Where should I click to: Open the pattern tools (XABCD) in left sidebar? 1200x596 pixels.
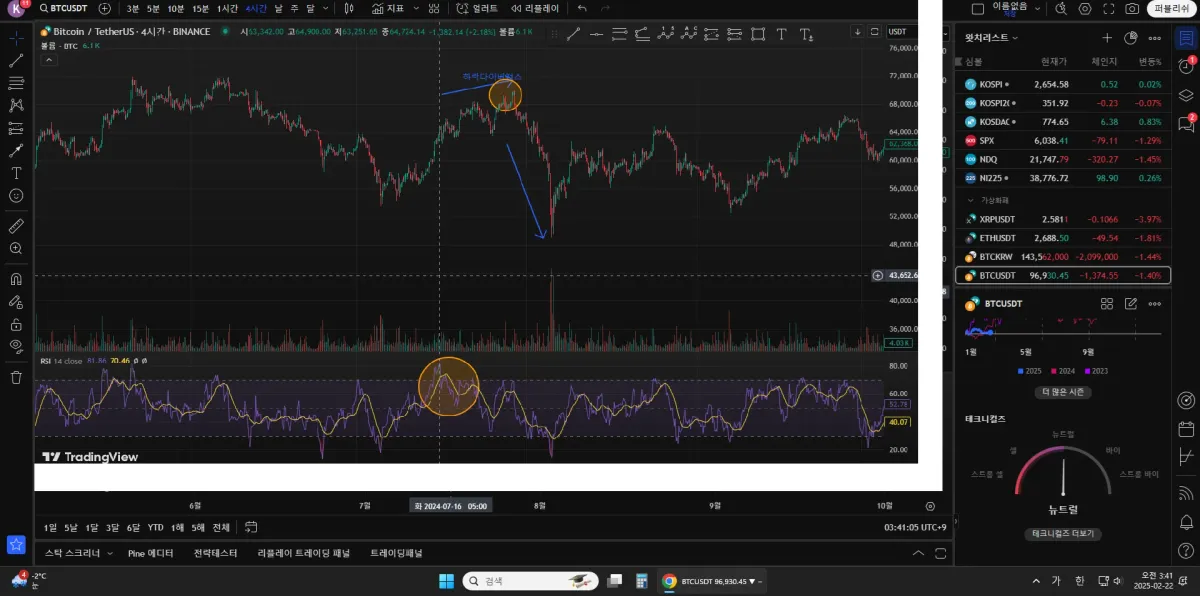[x=16, y=105]
